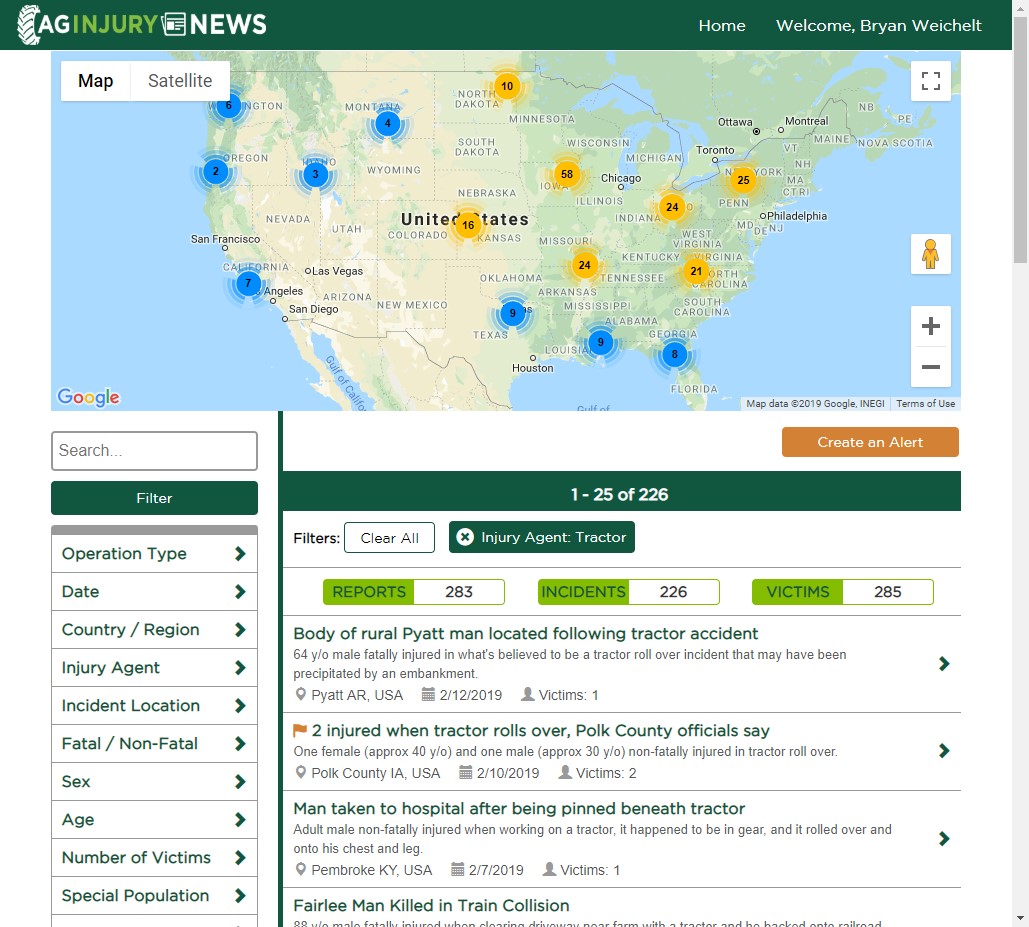Expand the Fatal / Non-Fatal filter
The height and width of the screenshot is (927, 1029).
tap(154, 744)
